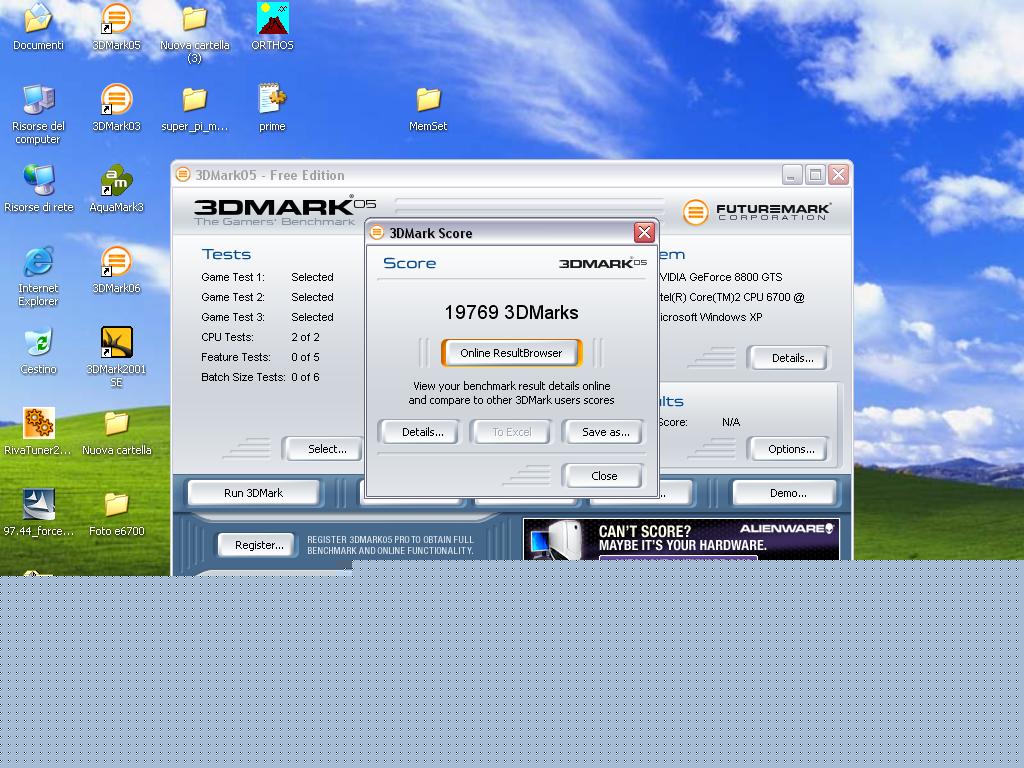Open the Foto e6700 folder
Image resolution: width=1024 pixels, height=768 pixels.
pos(116,513)
